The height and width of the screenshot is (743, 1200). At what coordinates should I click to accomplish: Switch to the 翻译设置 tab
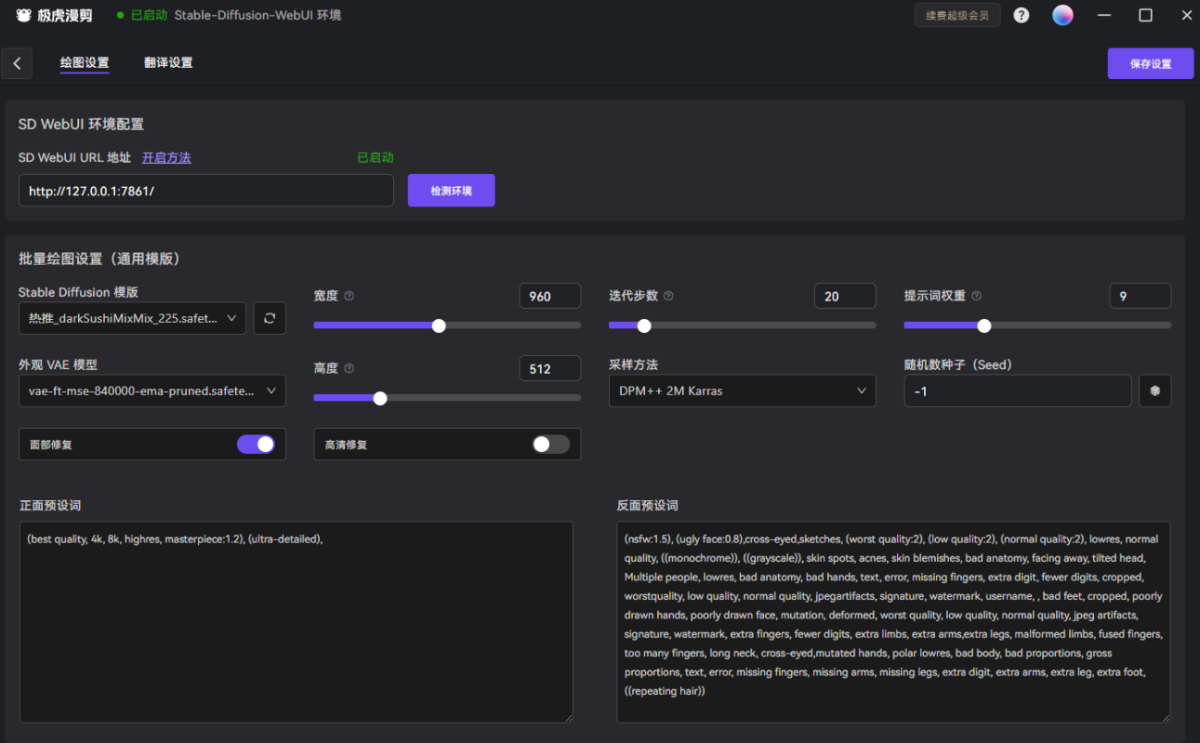pos(168,63)
